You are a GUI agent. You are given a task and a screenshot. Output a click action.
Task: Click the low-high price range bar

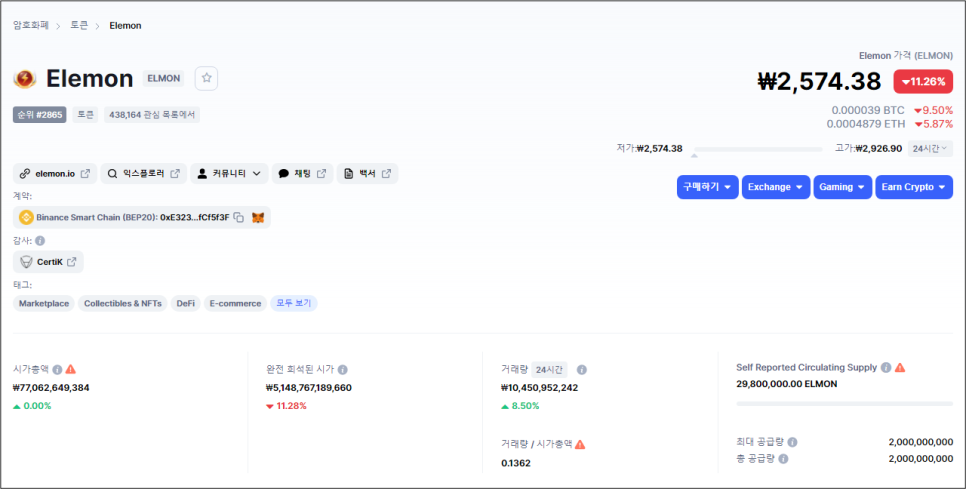[x=758, y=149]
